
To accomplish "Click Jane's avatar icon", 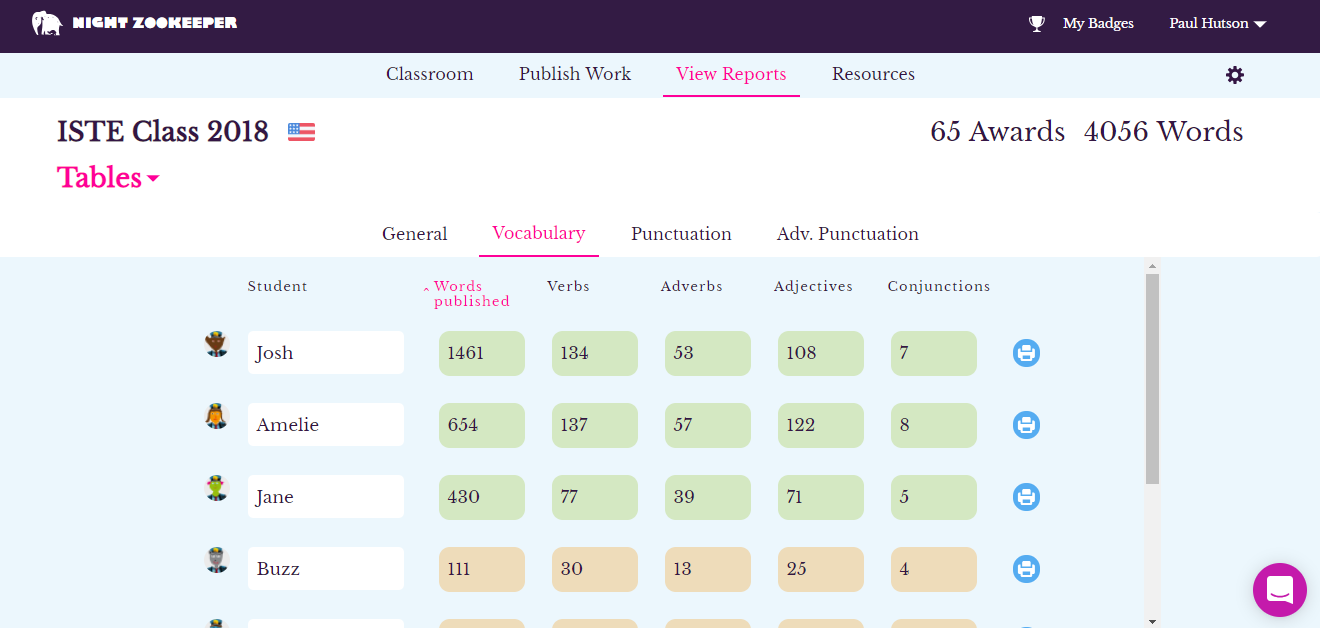I will tap(217, 488).
